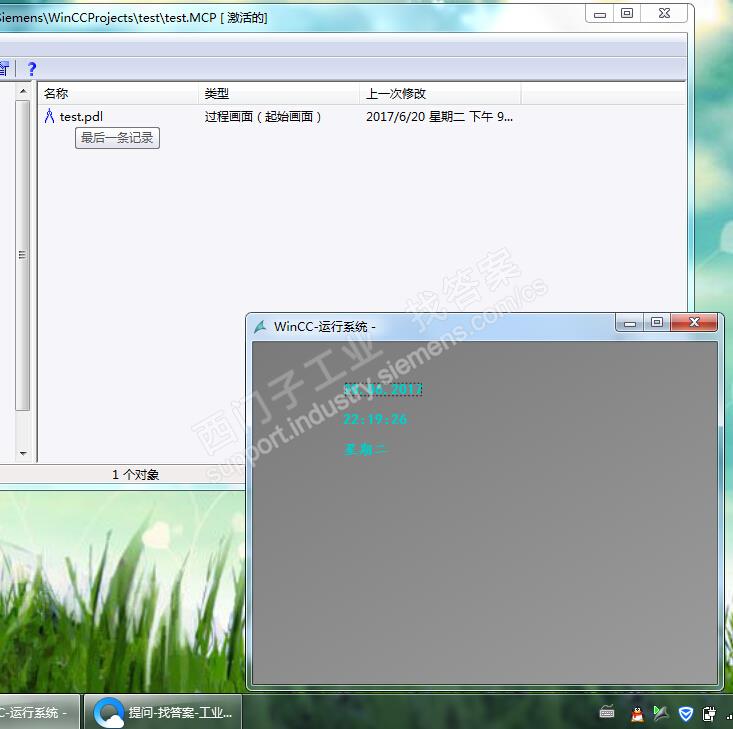Click the 1 个对象 status bar text
This screenshot has width=733, height=729.
[136, 475]
